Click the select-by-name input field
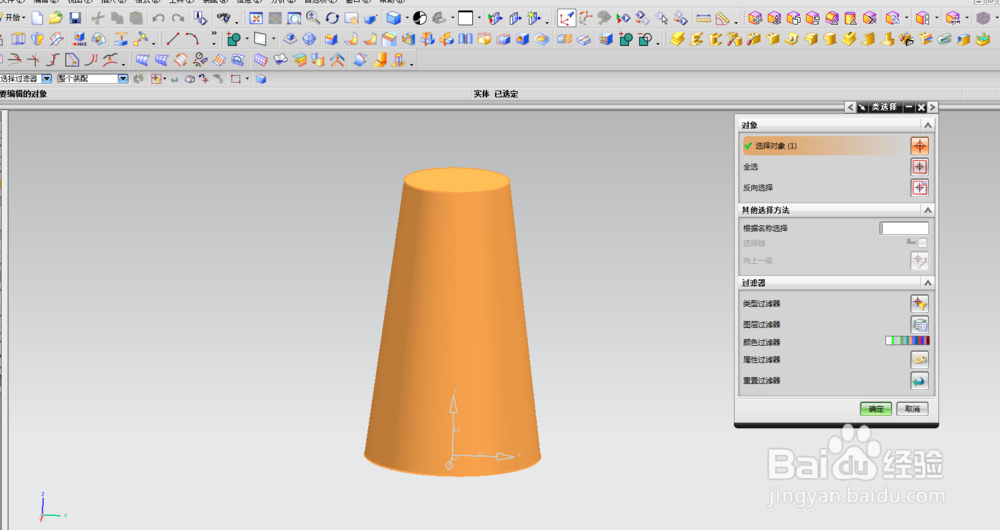This screenshot has width=1000, height=530. [904, 228]
